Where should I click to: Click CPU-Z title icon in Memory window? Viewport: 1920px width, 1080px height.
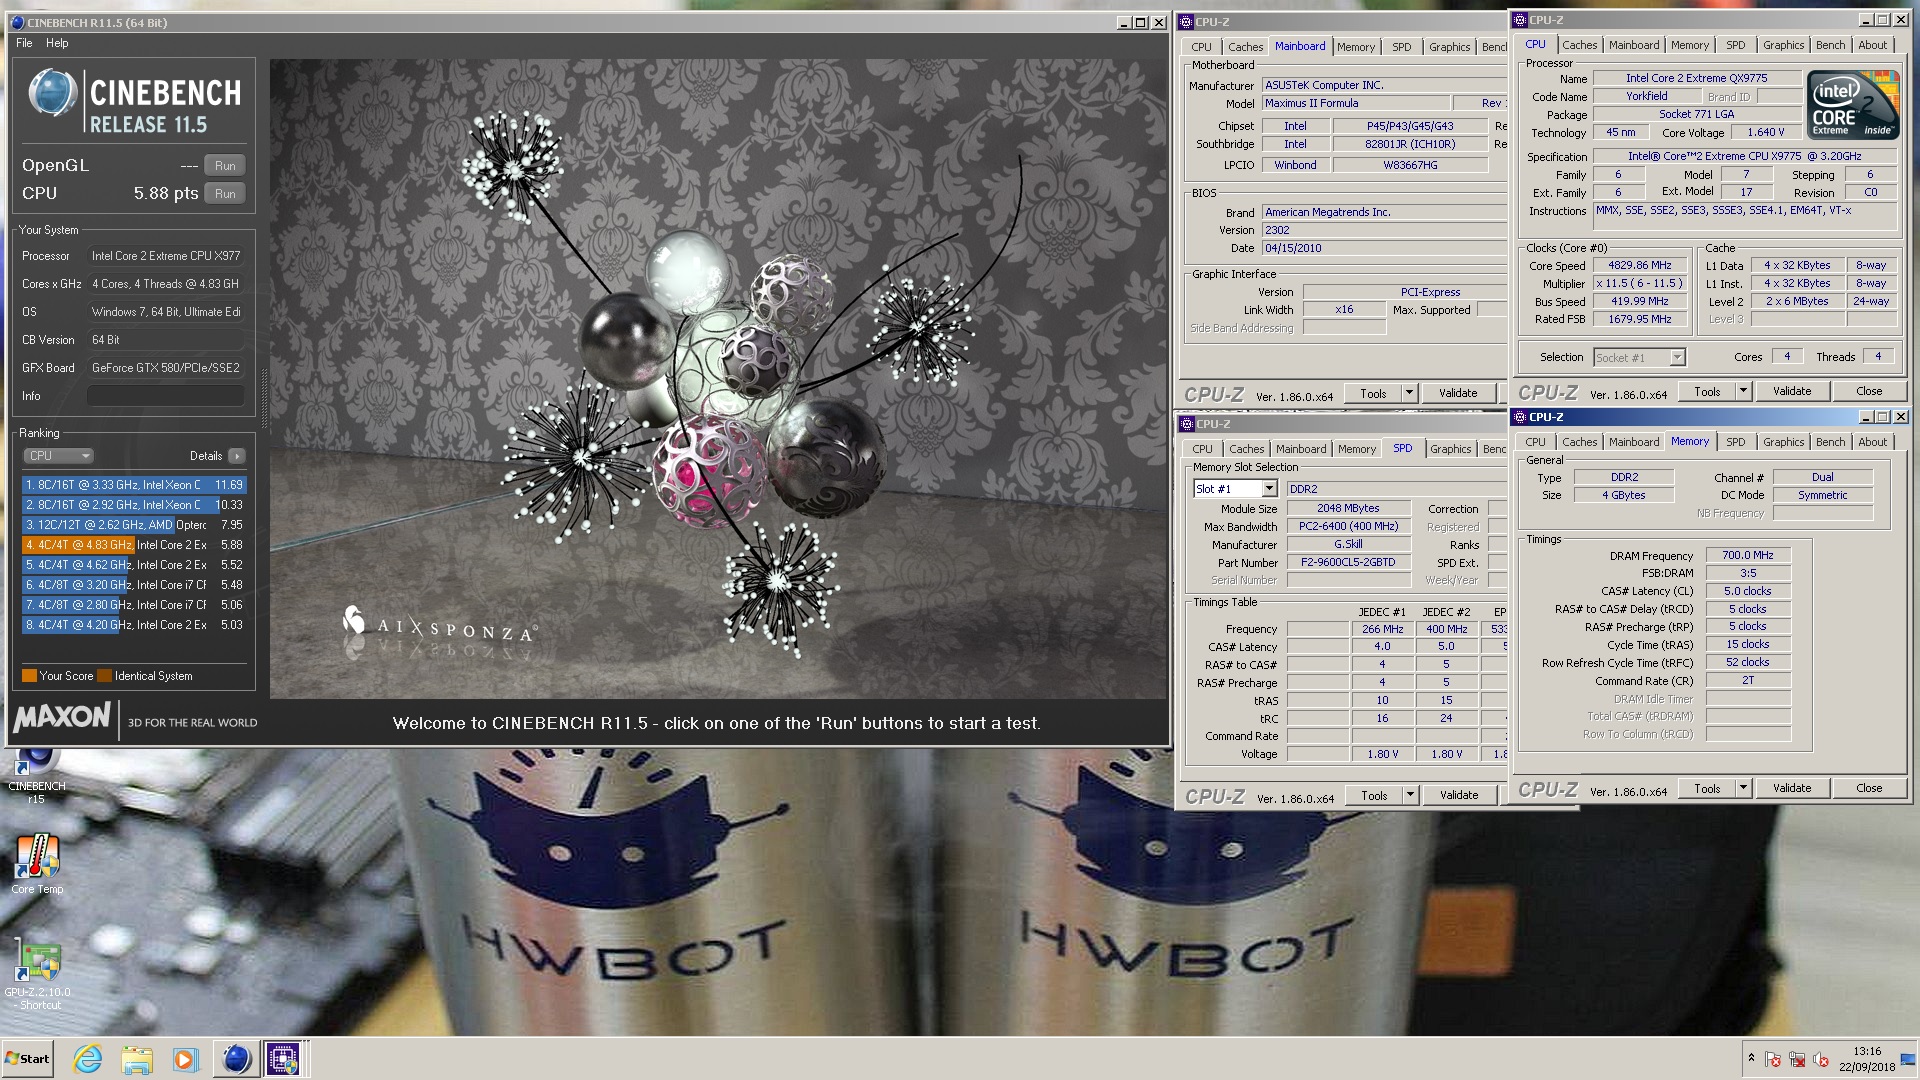1521,418
